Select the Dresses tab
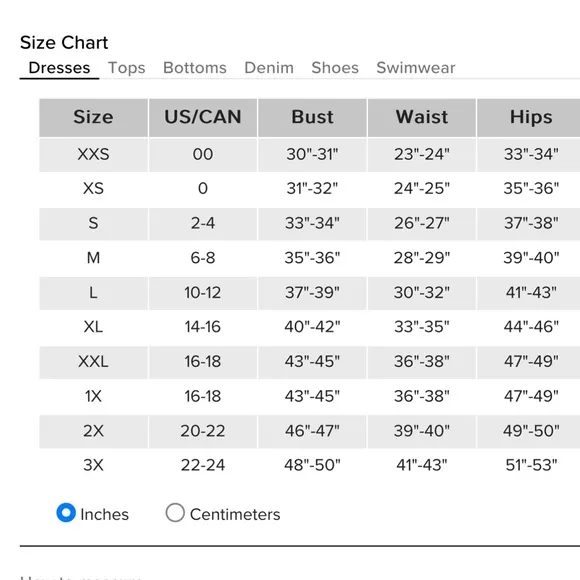Screen dimensions: 580x580 coord(59,68)
